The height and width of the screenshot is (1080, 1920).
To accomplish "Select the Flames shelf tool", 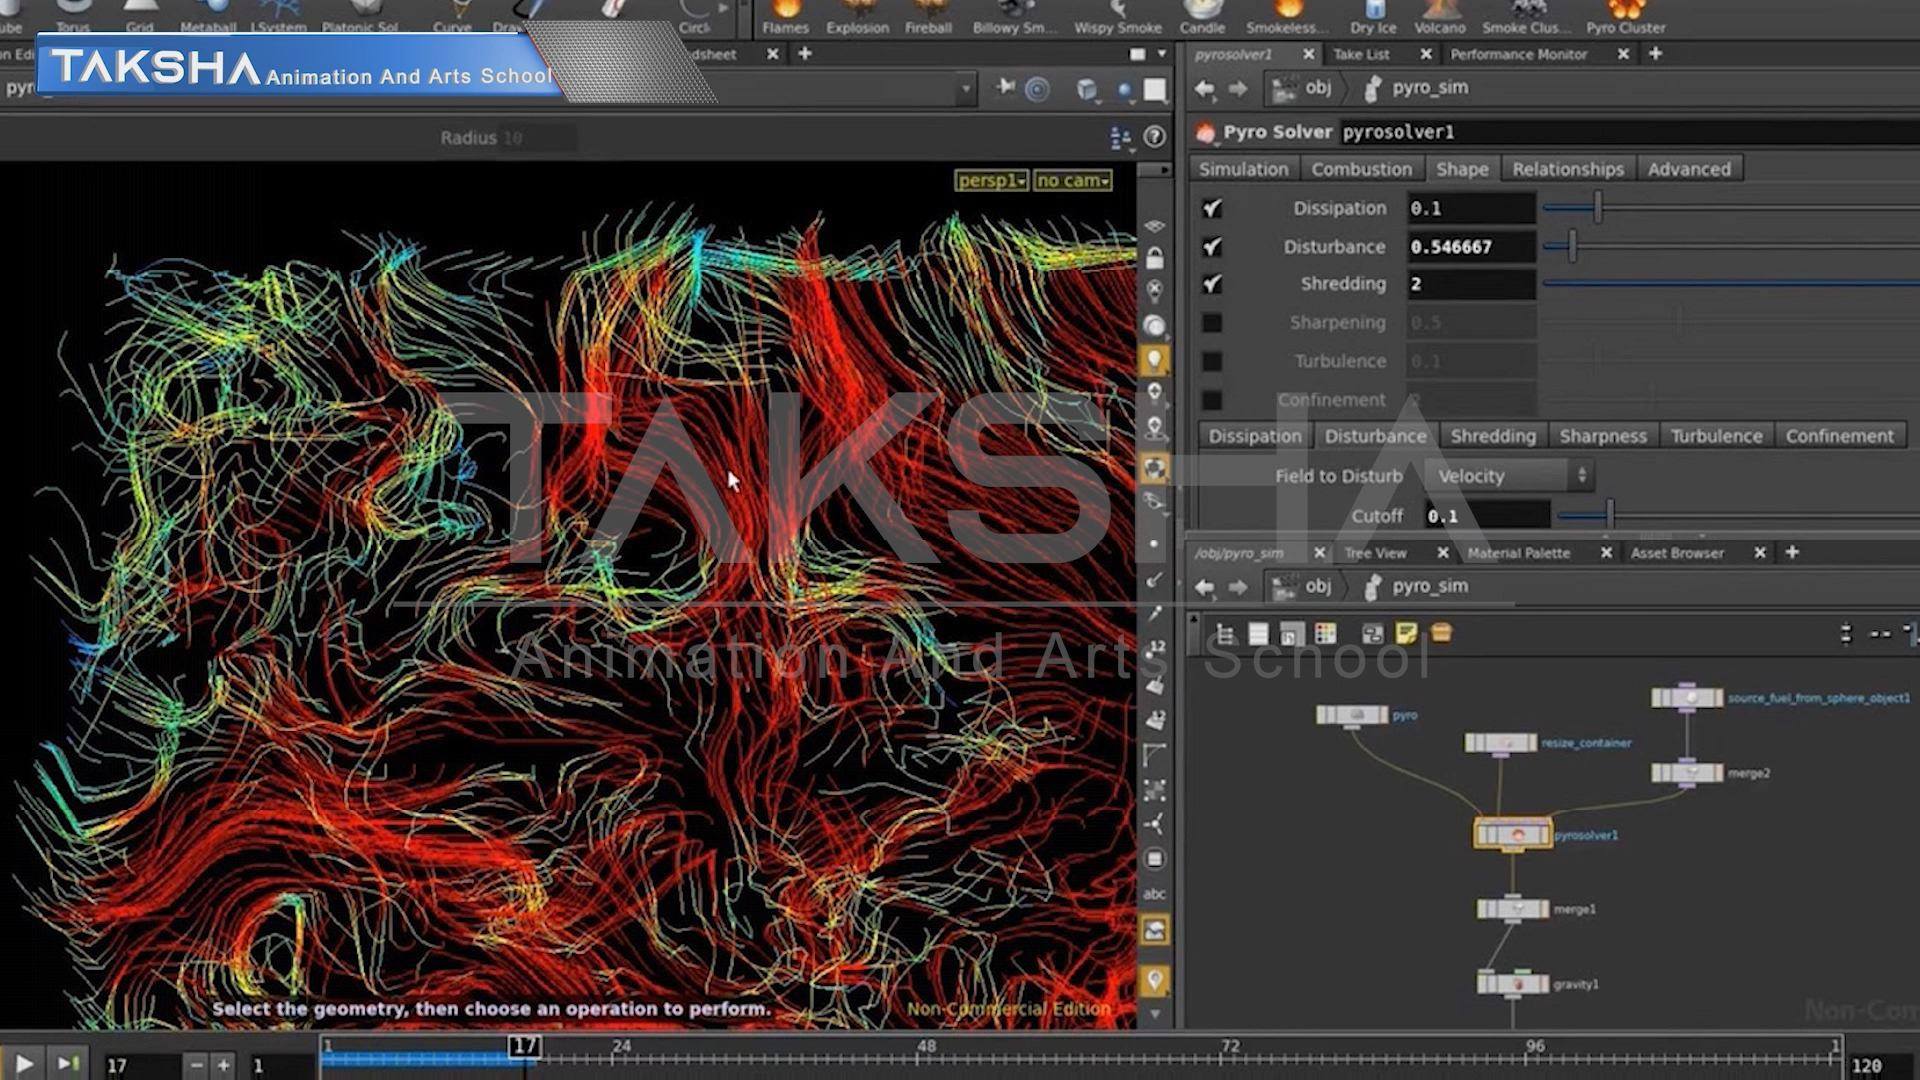I will (x=785, y=17).
